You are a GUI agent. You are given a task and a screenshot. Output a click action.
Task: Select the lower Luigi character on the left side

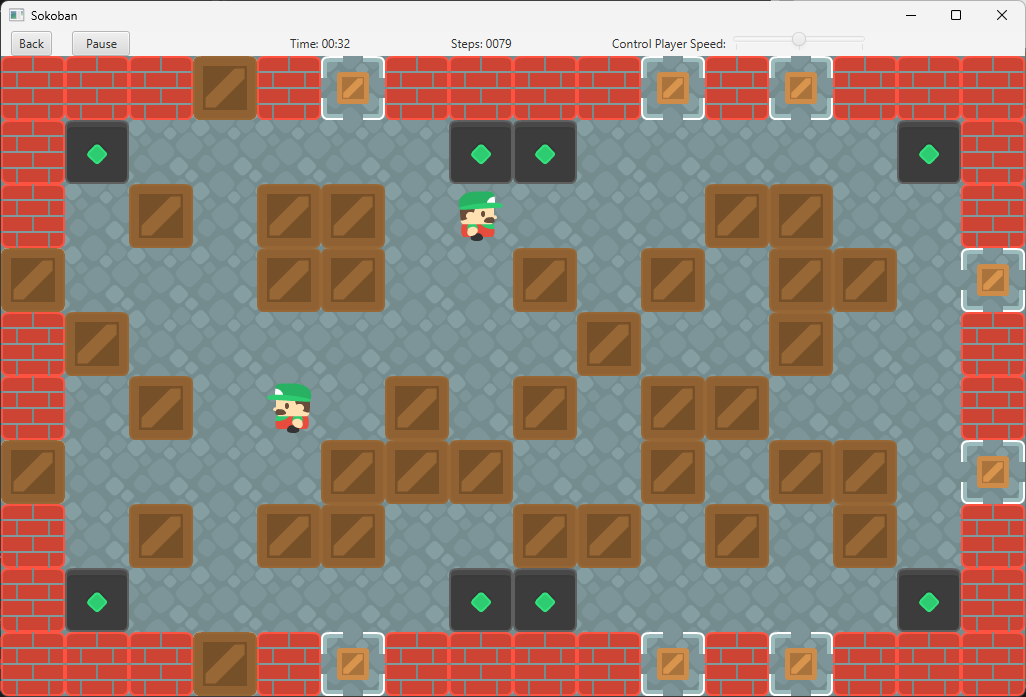pos(289,408)
